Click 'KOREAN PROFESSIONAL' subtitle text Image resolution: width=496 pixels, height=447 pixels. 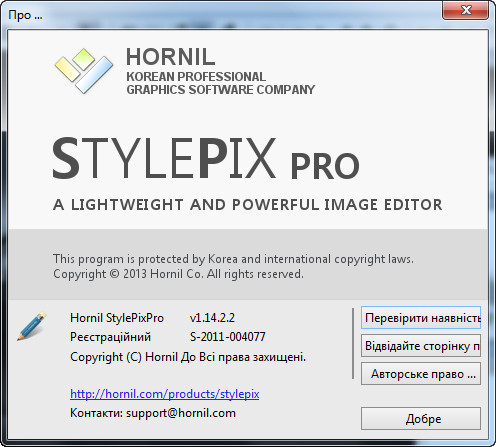[x=196, y=77]
